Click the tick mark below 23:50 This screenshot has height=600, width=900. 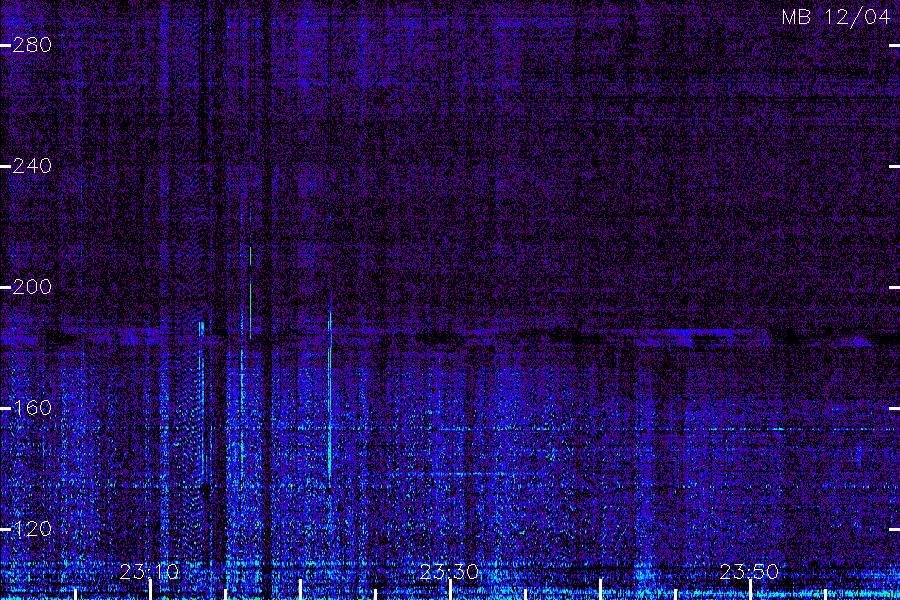tap(750, 590)
